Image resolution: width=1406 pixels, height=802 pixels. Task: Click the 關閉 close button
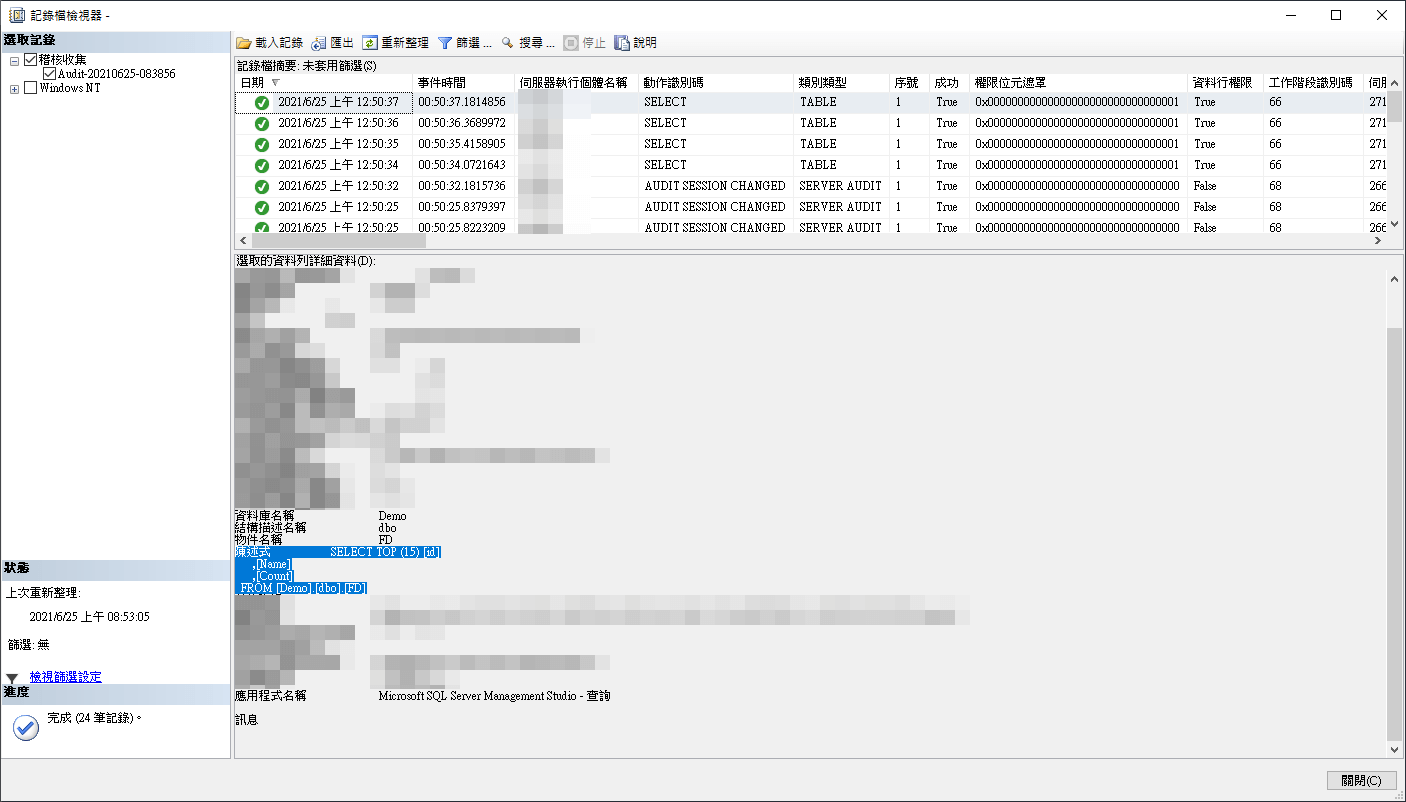click(1362, 780)
